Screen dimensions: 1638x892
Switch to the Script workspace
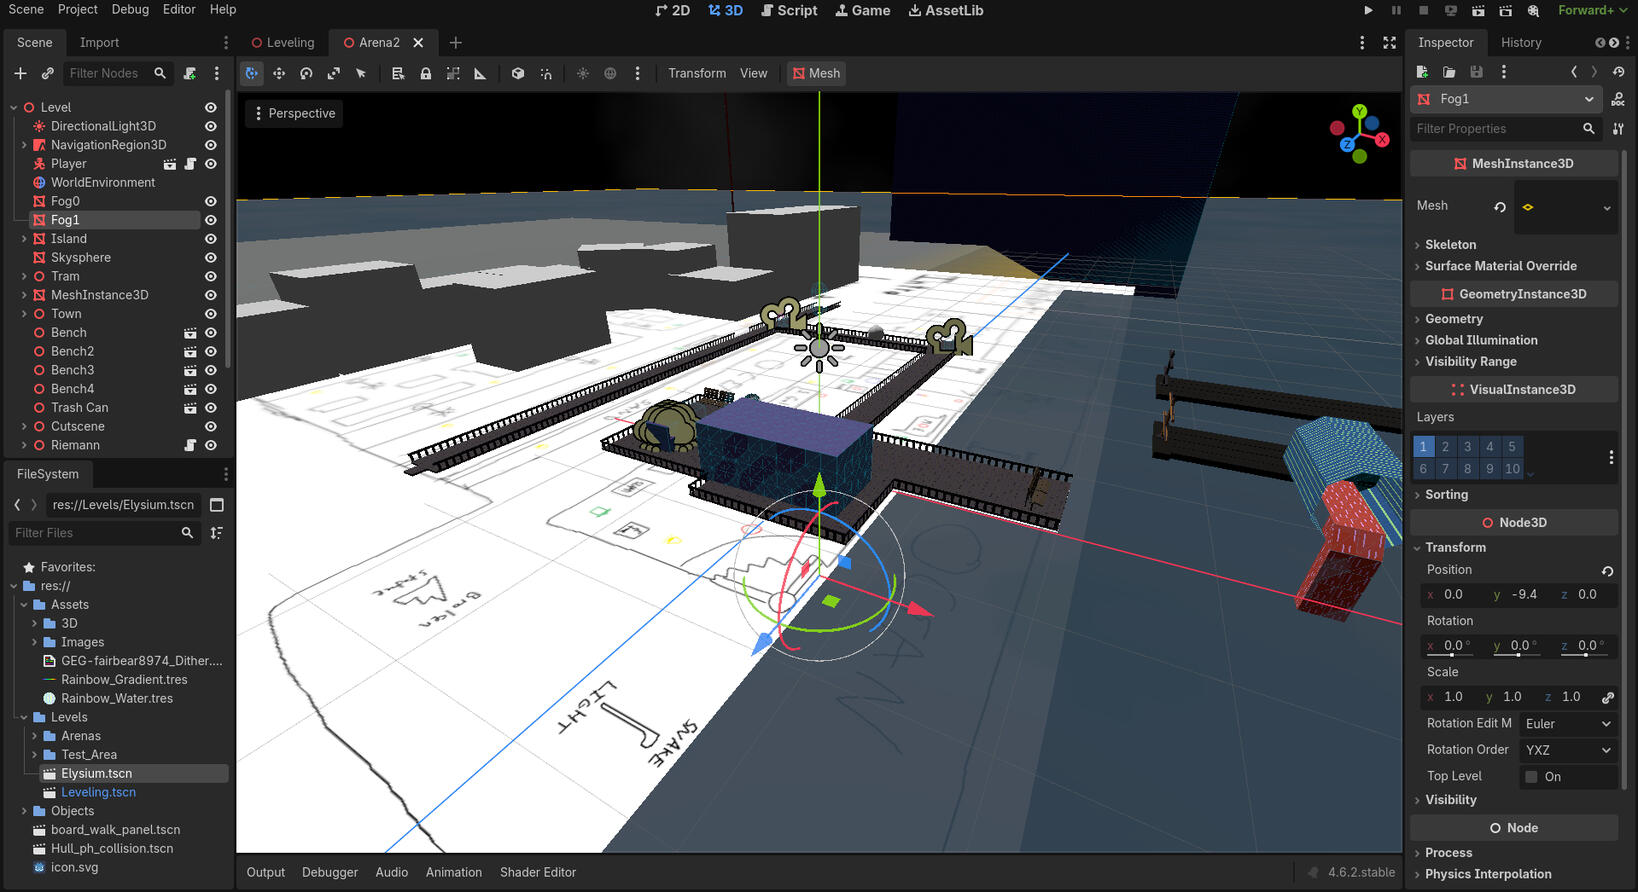tap(789, 10)
